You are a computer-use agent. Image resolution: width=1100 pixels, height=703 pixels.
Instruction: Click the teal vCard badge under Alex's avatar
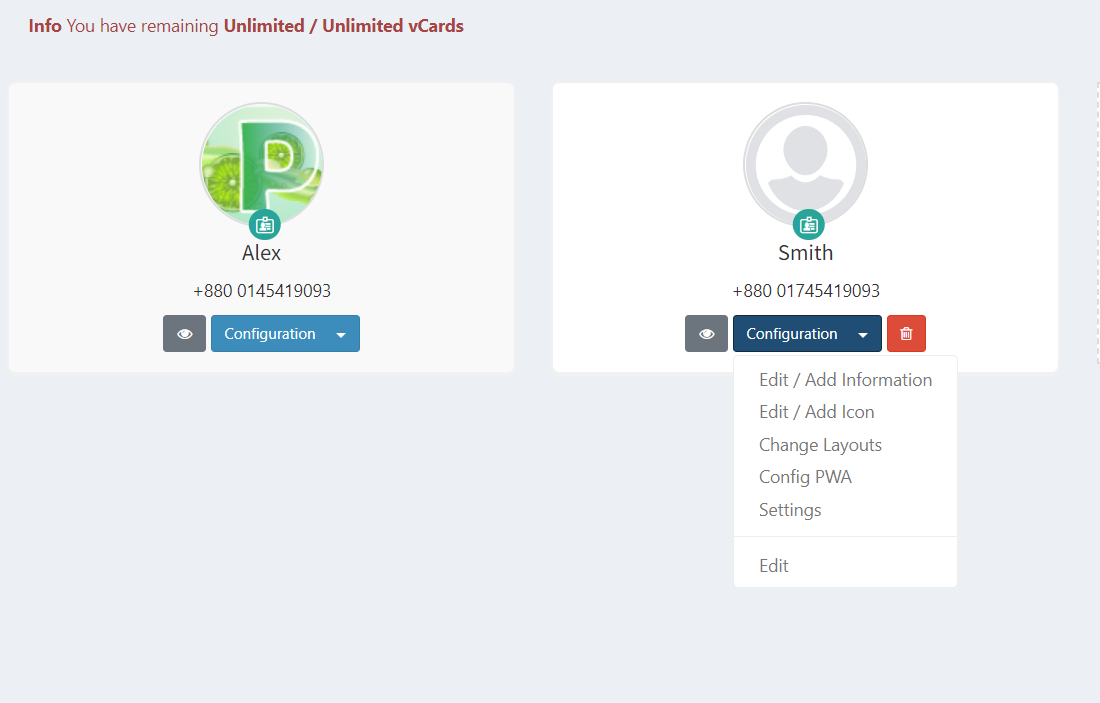[264, 224]
